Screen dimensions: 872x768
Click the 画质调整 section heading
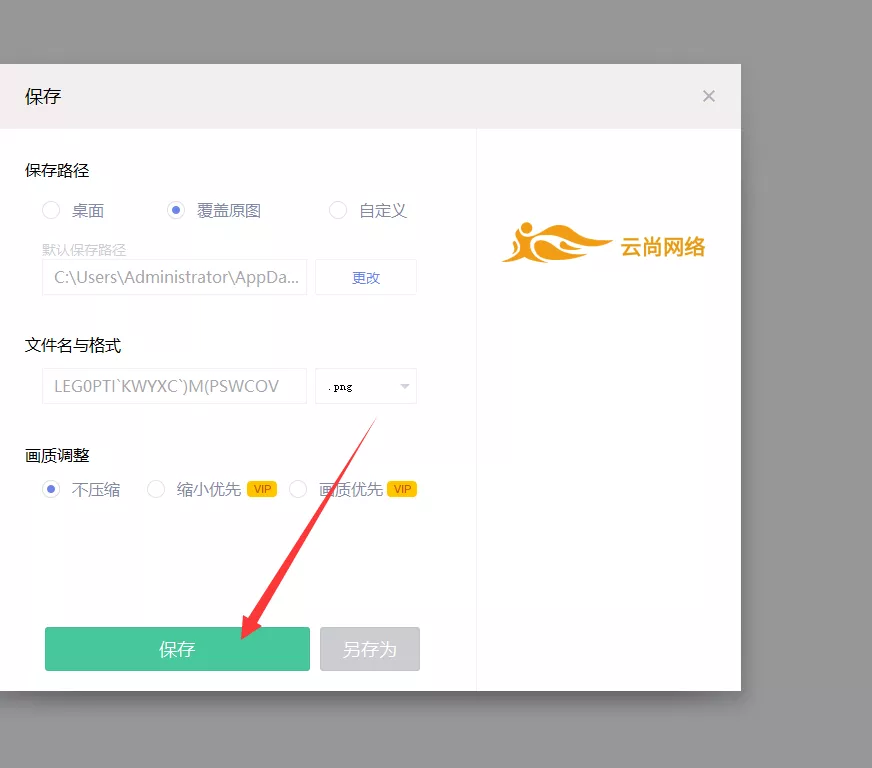point(57,455)
